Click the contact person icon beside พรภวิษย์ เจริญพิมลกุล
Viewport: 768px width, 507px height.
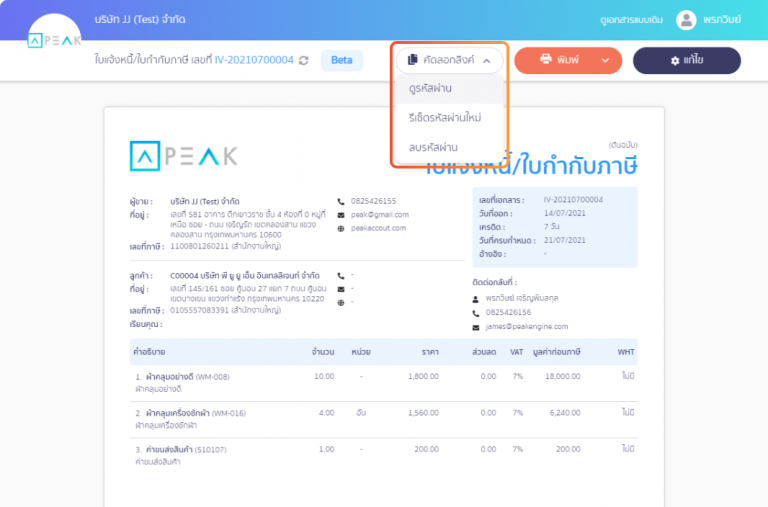pos(476,299)
